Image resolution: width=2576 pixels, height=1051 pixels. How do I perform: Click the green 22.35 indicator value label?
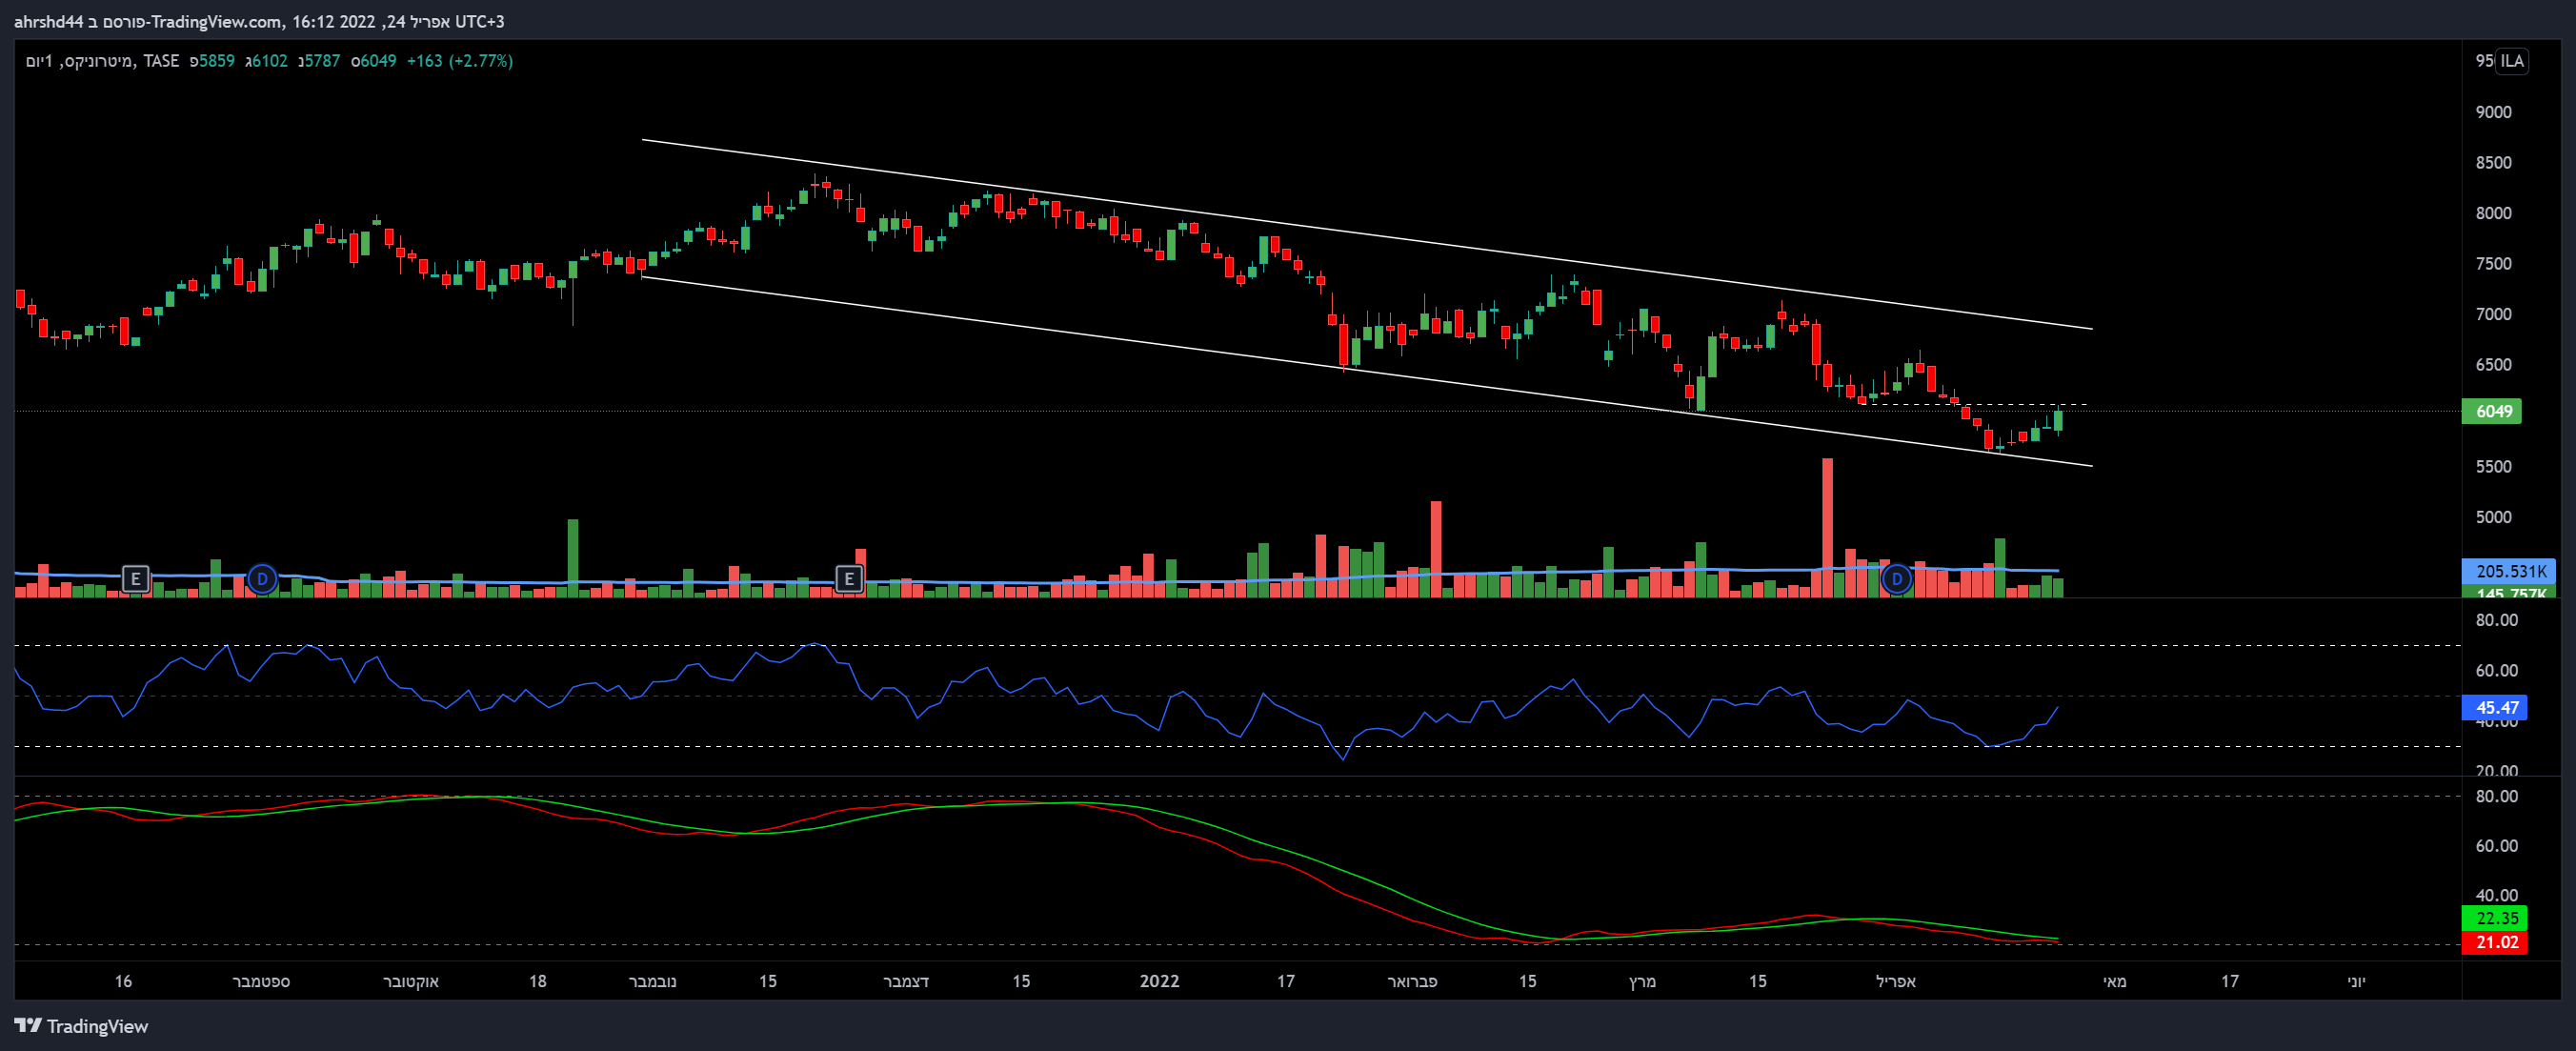[2495, 917]
